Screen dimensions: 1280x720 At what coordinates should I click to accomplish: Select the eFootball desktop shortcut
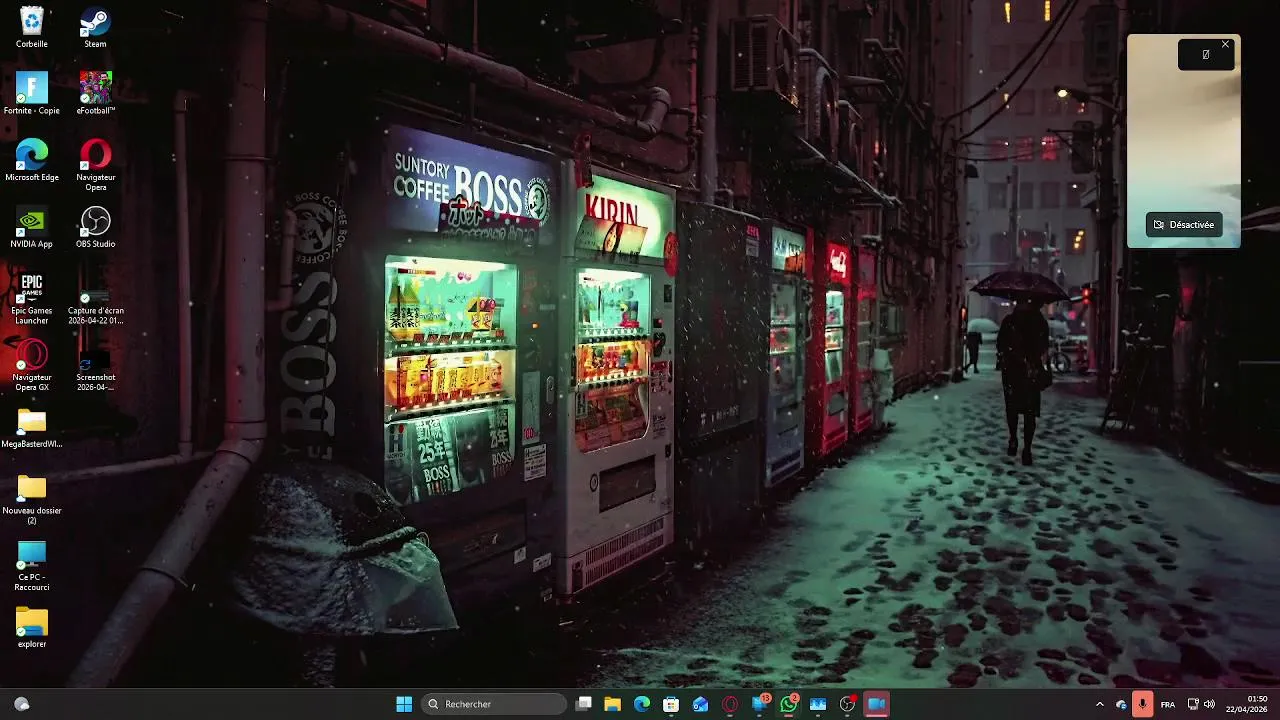point(95,94)
